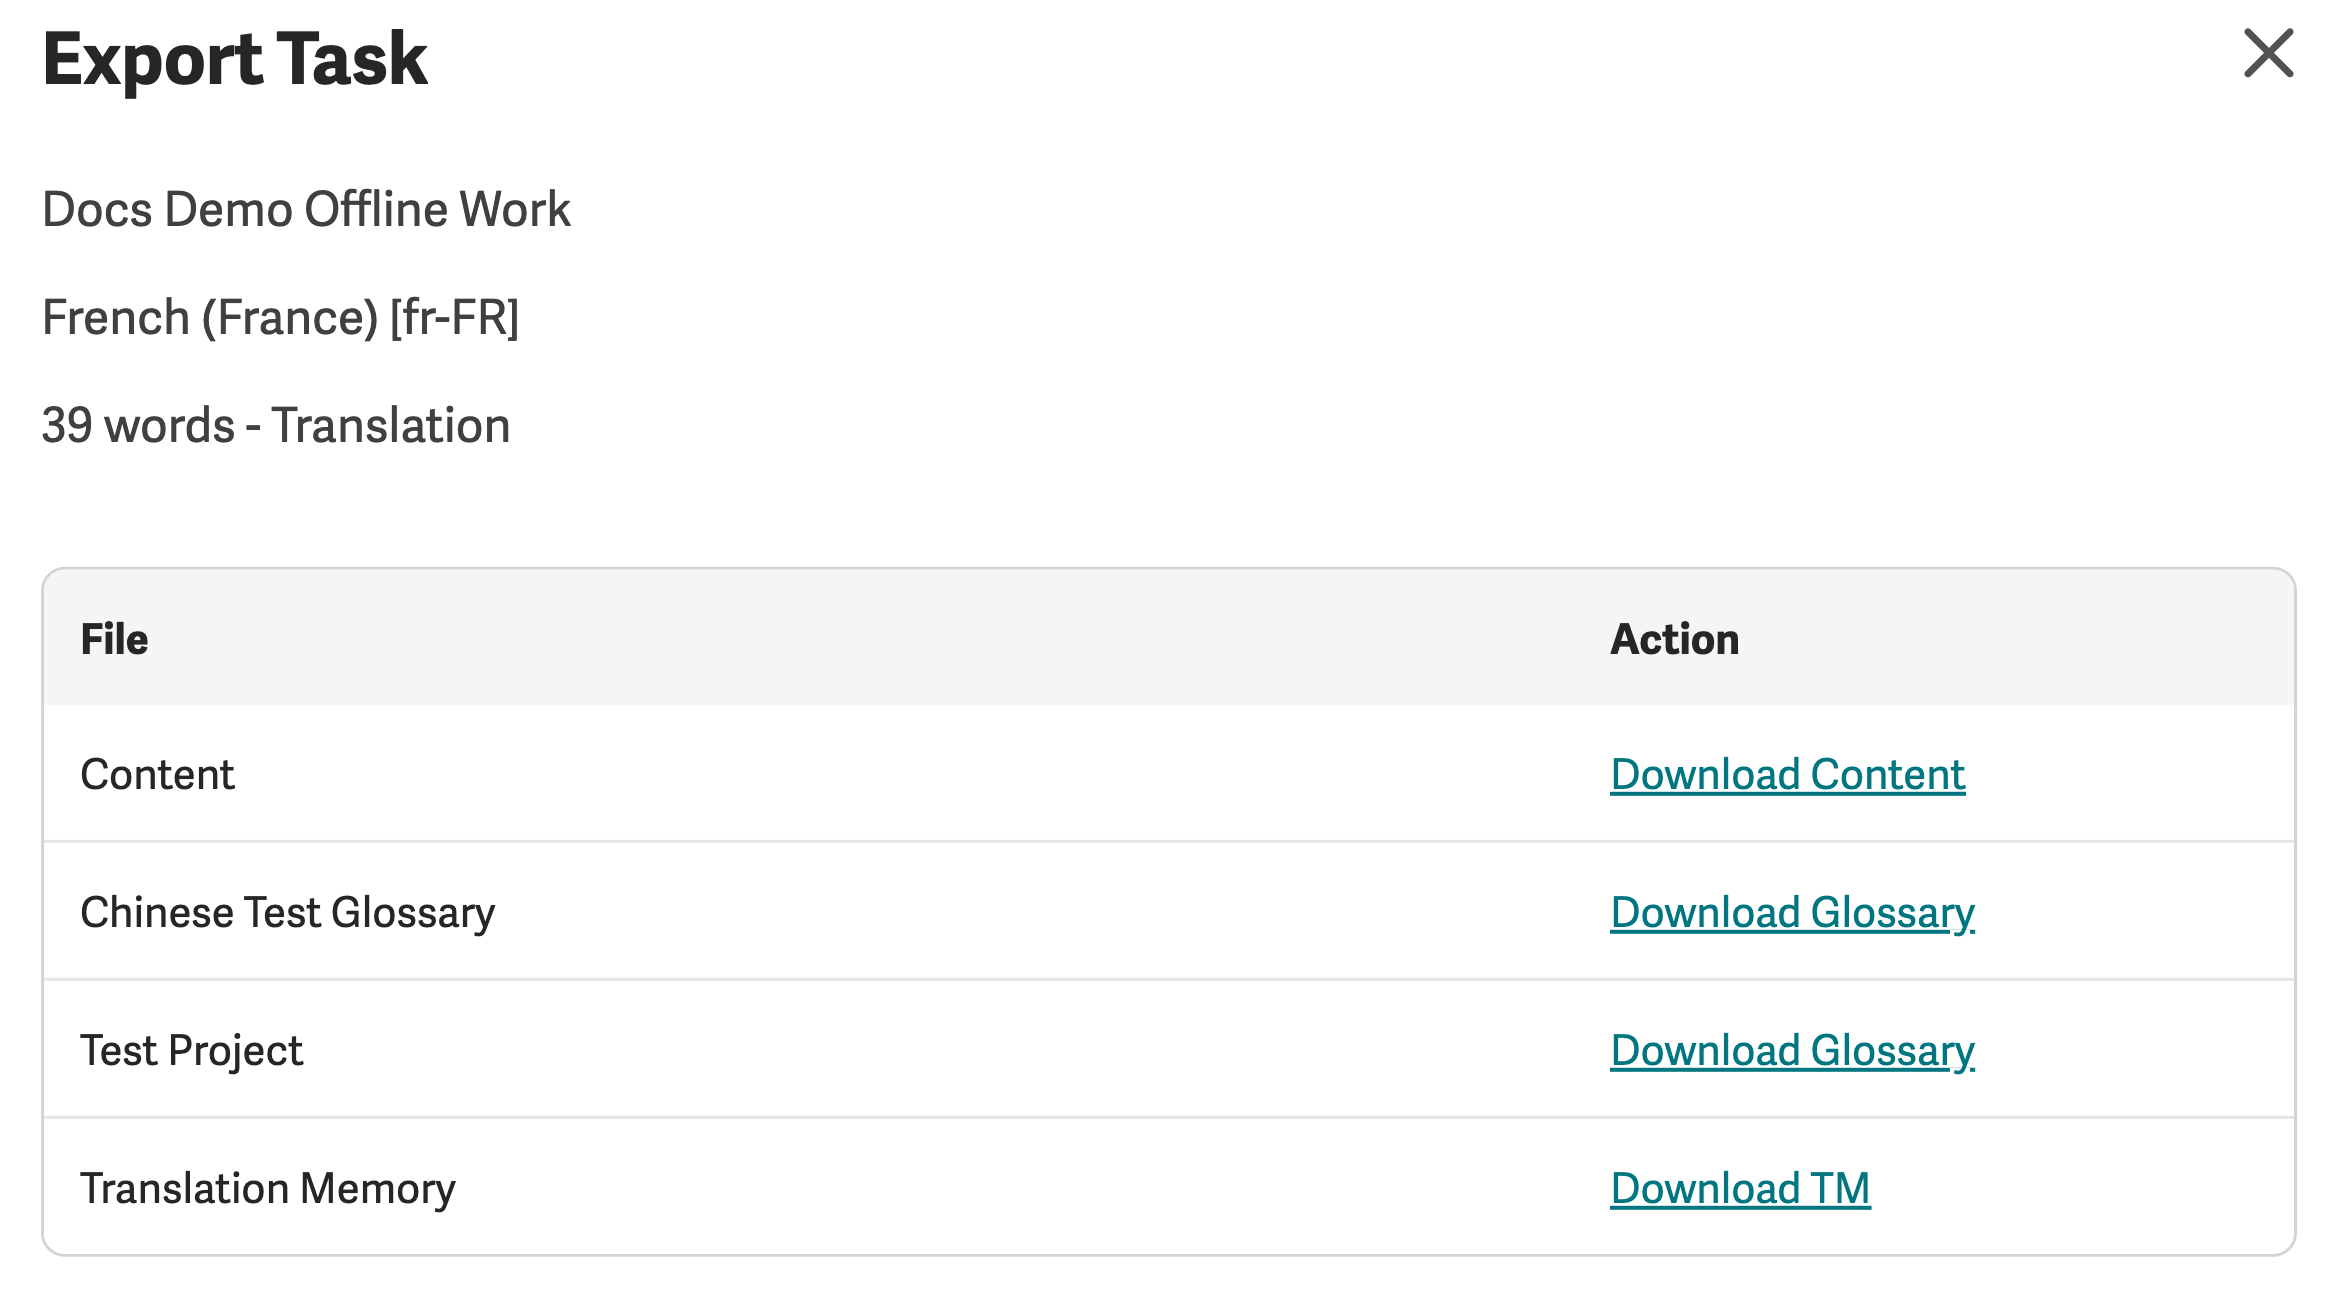
Task: Click the Download Content link
Action: 1787,775
